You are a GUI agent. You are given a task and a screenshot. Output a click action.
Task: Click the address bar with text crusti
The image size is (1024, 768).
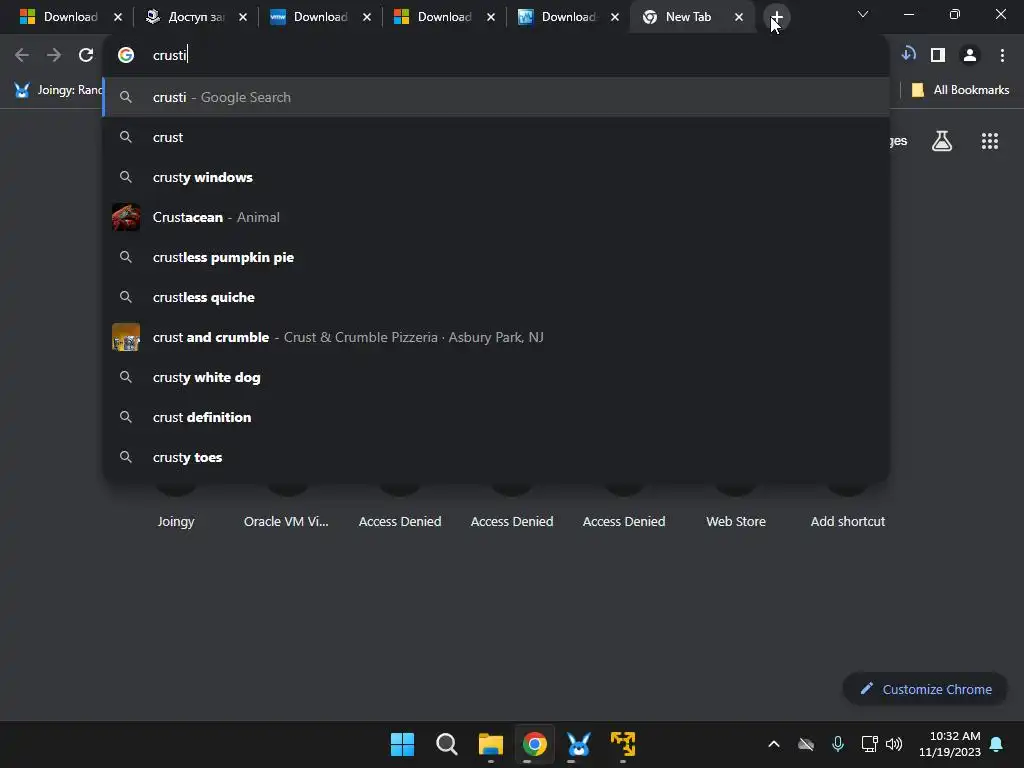click(x=496, y=55)
